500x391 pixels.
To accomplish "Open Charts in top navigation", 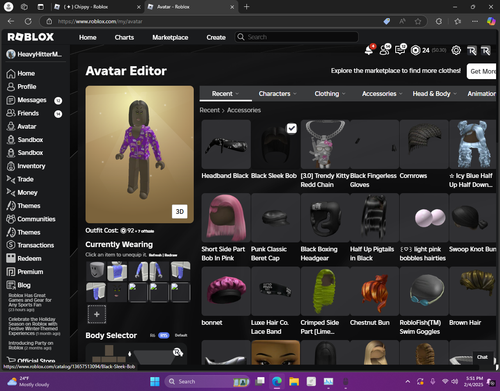I will coord(124,37).
